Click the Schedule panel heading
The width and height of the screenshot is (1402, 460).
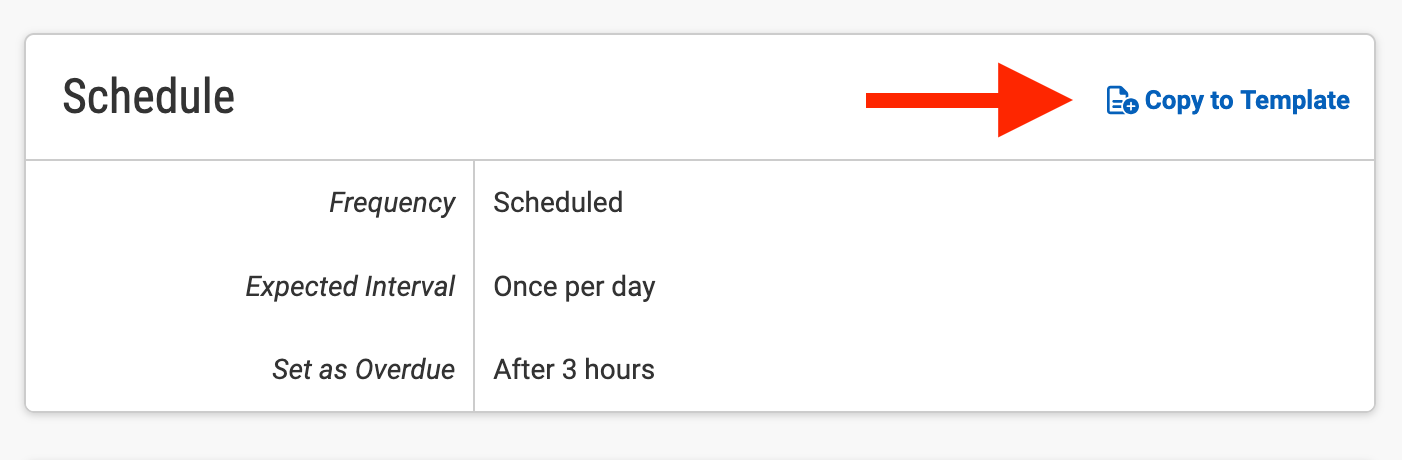(149, 98)
